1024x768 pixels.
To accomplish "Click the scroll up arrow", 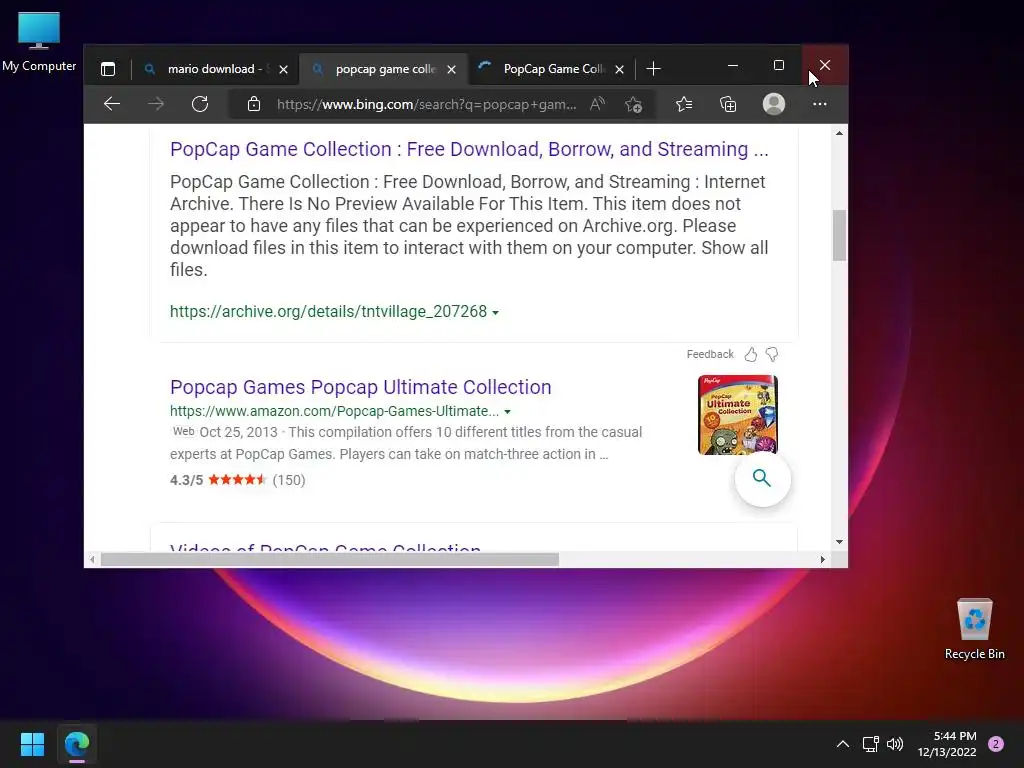I will pos(839,133).
